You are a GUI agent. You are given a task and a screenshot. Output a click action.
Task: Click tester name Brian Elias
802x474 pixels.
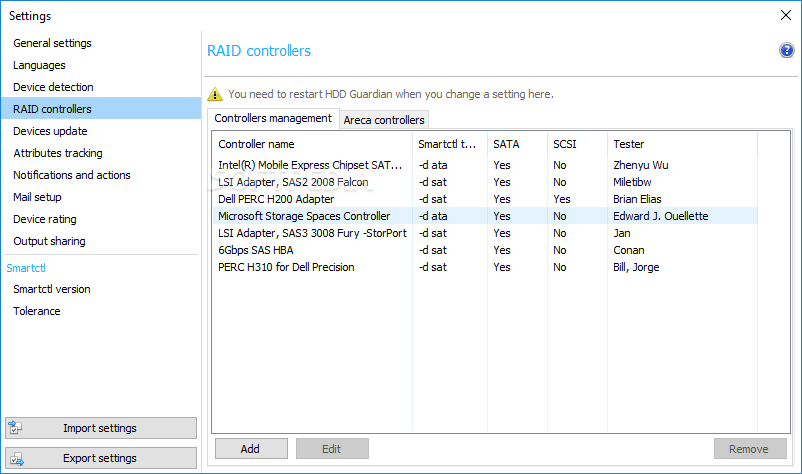tap(637, 199)
